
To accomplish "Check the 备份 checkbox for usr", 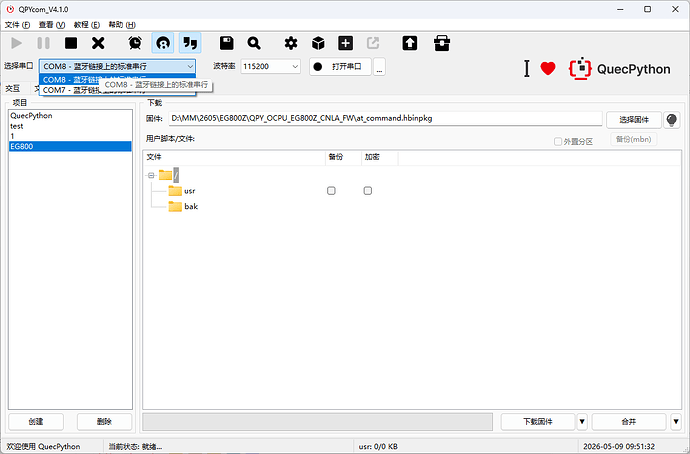I will point(331,191).
